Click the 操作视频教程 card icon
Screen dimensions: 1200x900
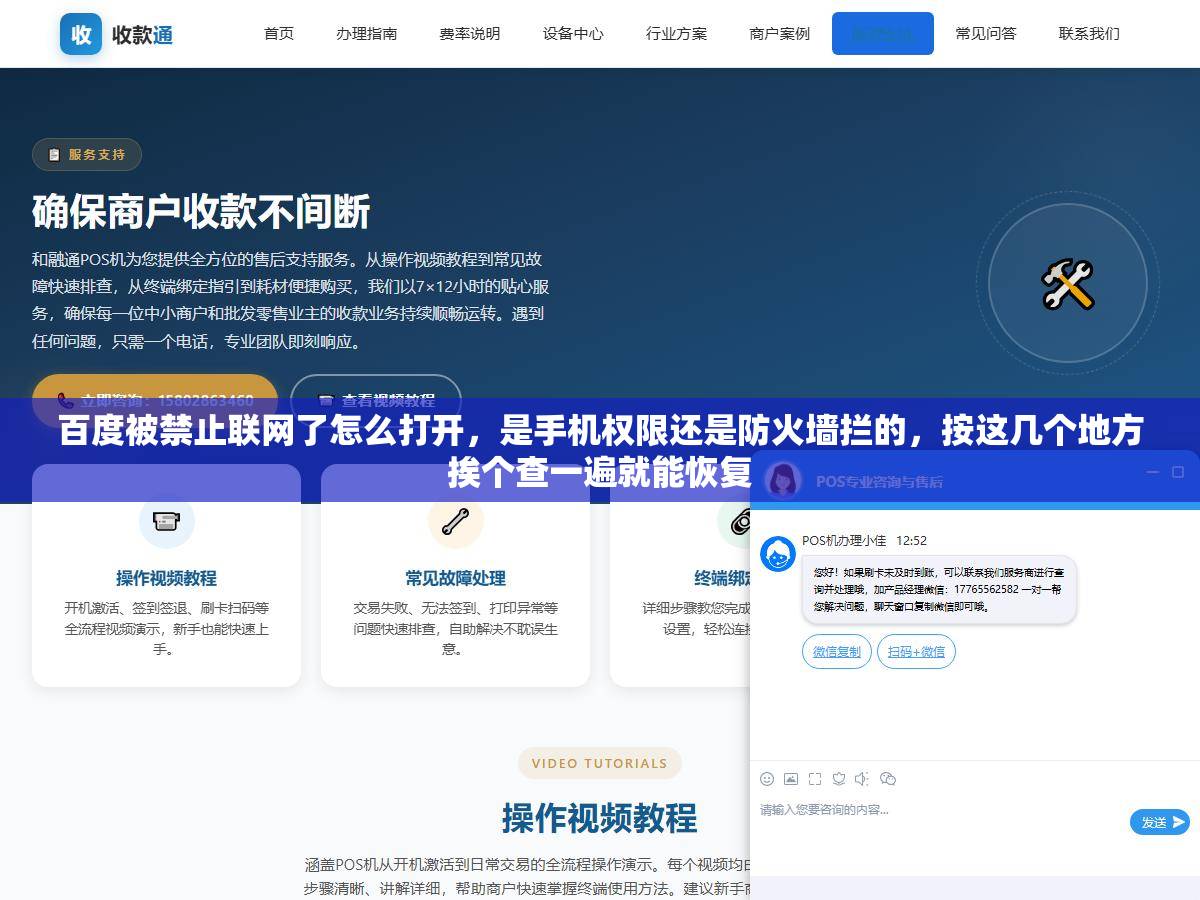166,520
